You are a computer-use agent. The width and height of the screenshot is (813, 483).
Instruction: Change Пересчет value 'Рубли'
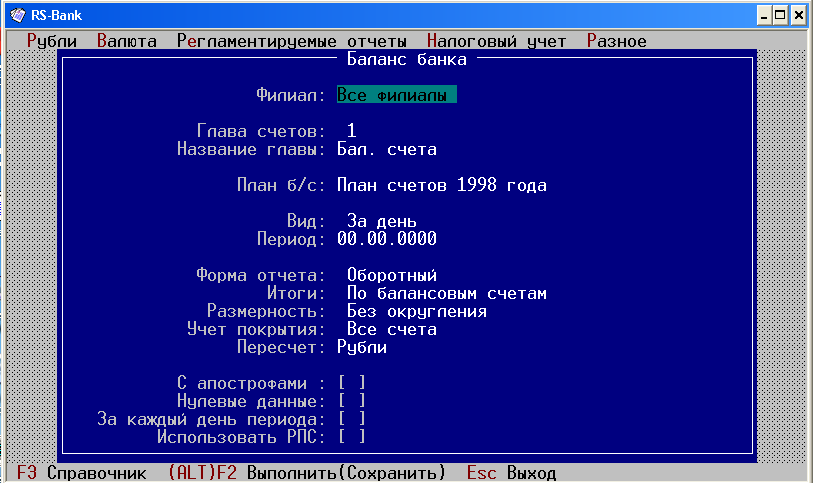[x=362, y=347]
